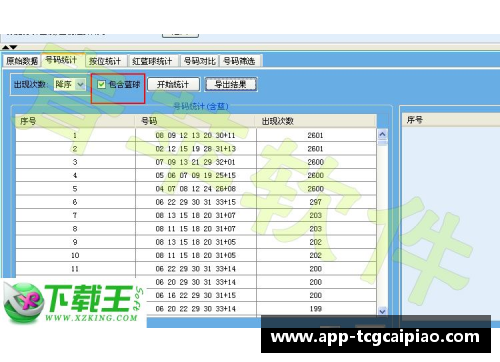Viewport: 500px width, 362px height.
Task: Click the count value 199
Action: (x=315, y=309)
